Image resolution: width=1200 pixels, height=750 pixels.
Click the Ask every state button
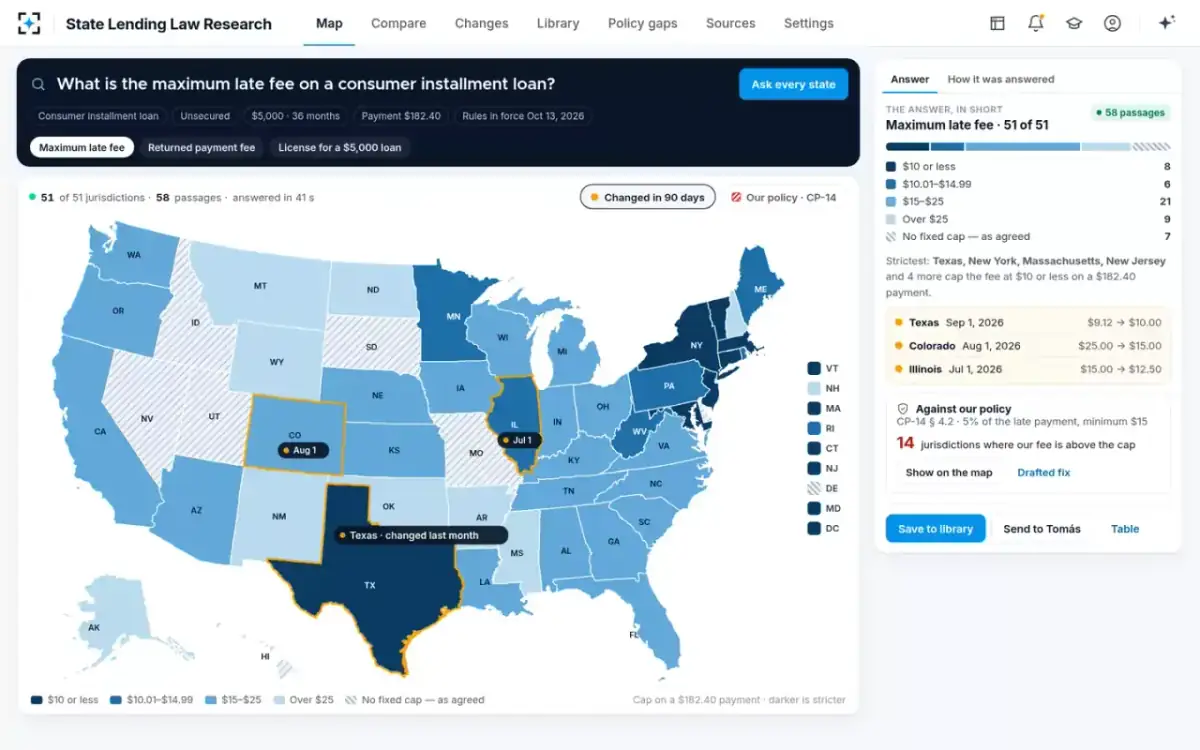coord(793,84)
